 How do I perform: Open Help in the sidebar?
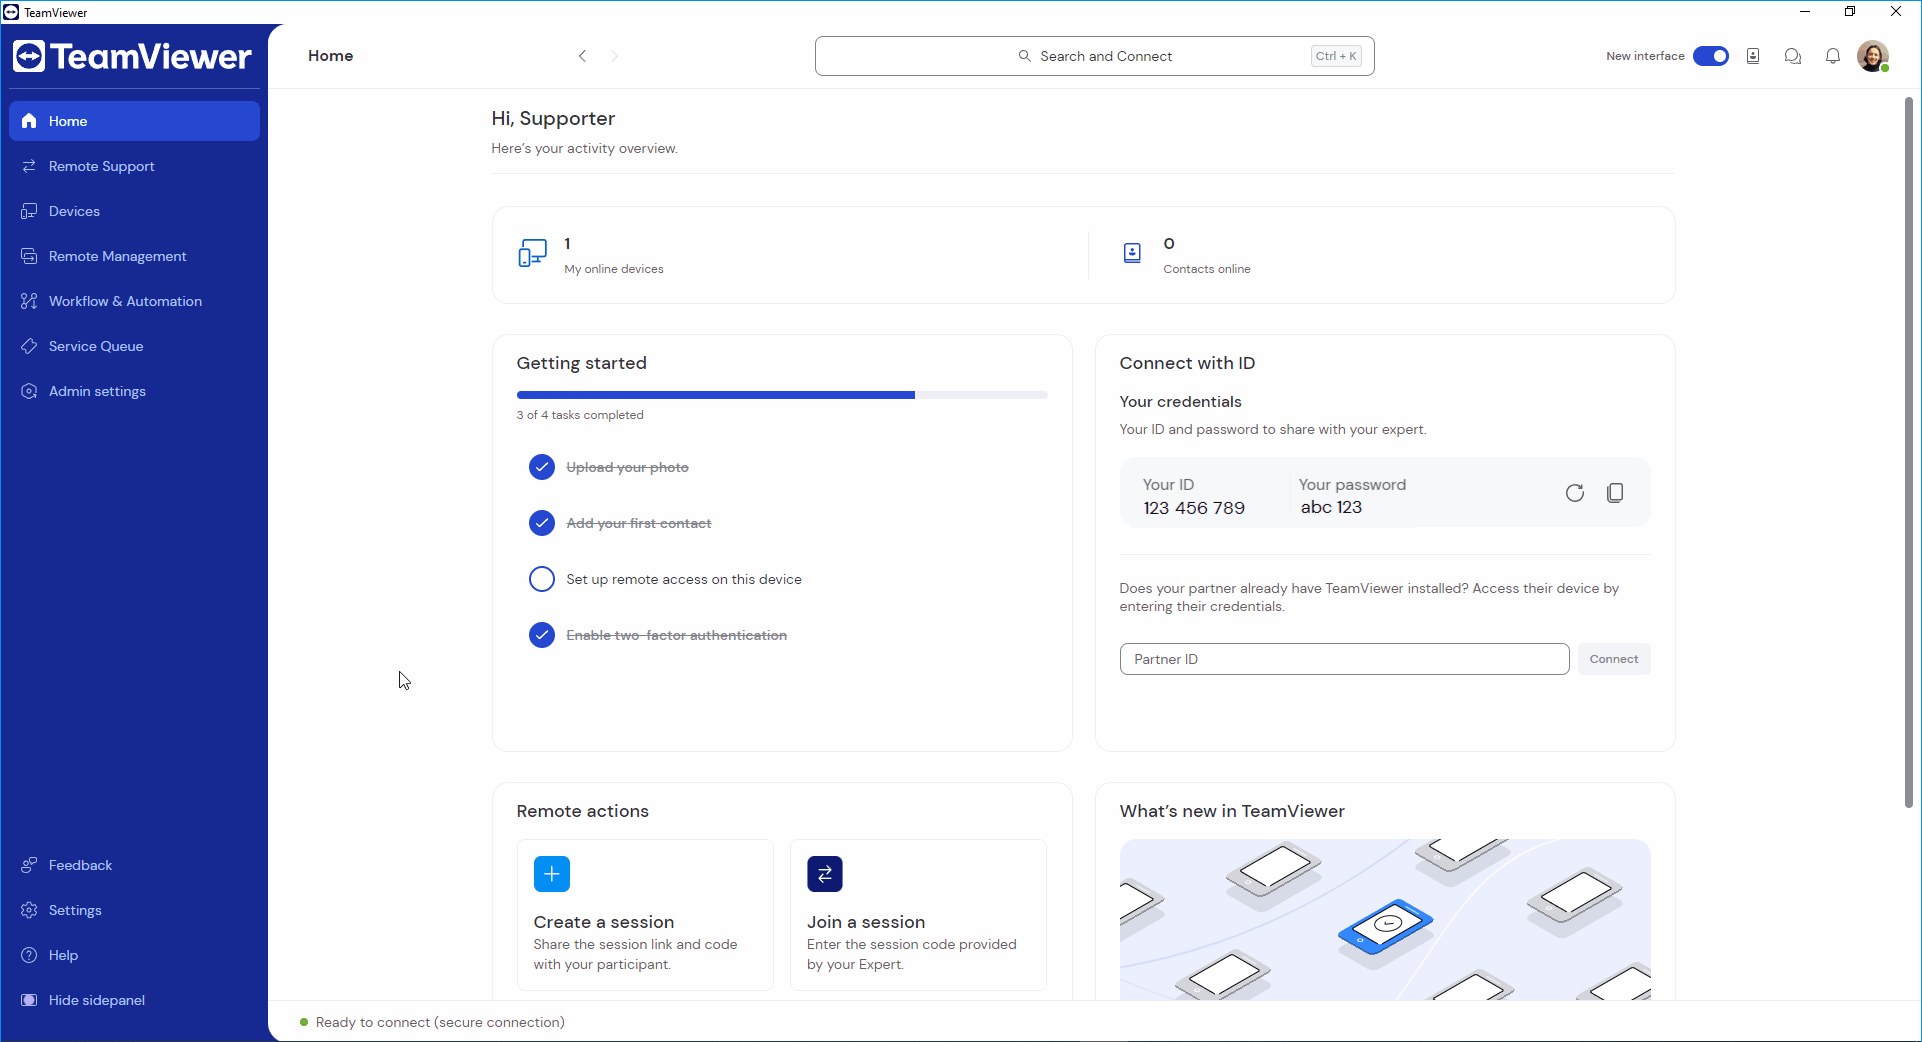point(134,955)
